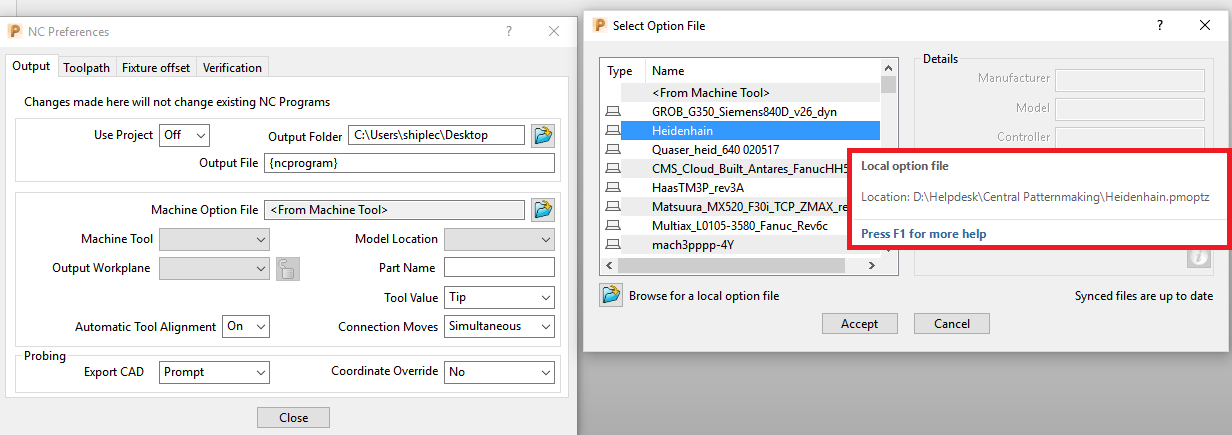Click help question mark in Select Option File

click(x=1159, y=26)
